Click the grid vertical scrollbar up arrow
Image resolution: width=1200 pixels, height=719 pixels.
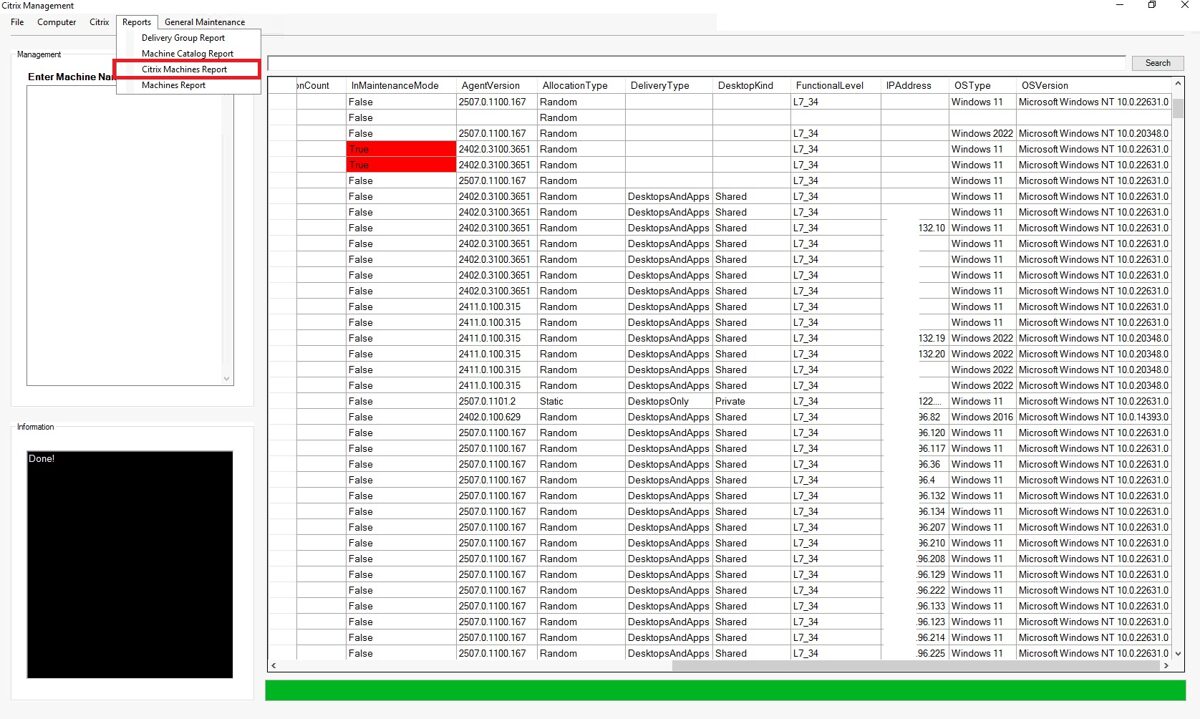pyautogui.click(x=1178, y=86)
